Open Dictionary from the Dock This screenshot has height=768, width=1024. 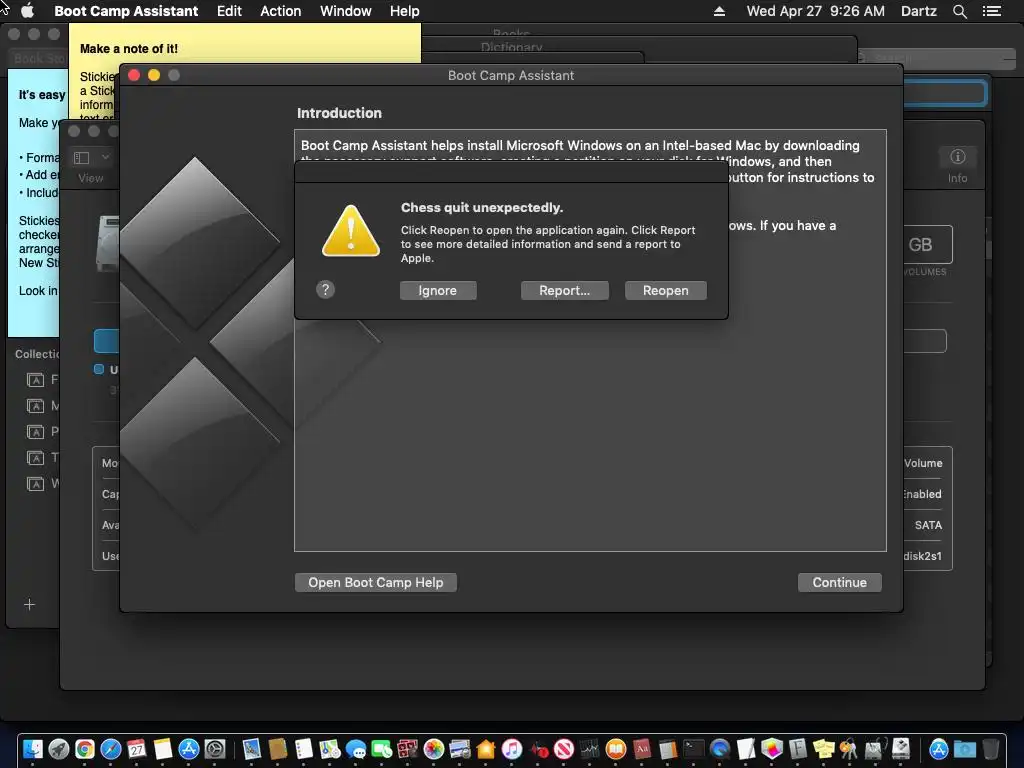tap(642, 748)
